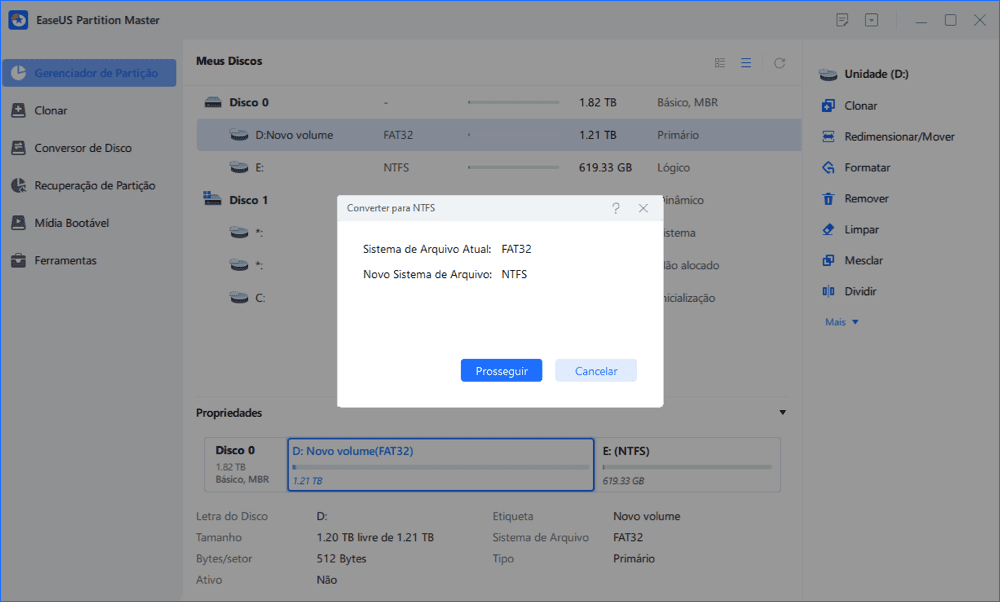Select the Disco 0 row
Image resolution: width=1000 pixels, height=602 pixels.
[499, 102]
